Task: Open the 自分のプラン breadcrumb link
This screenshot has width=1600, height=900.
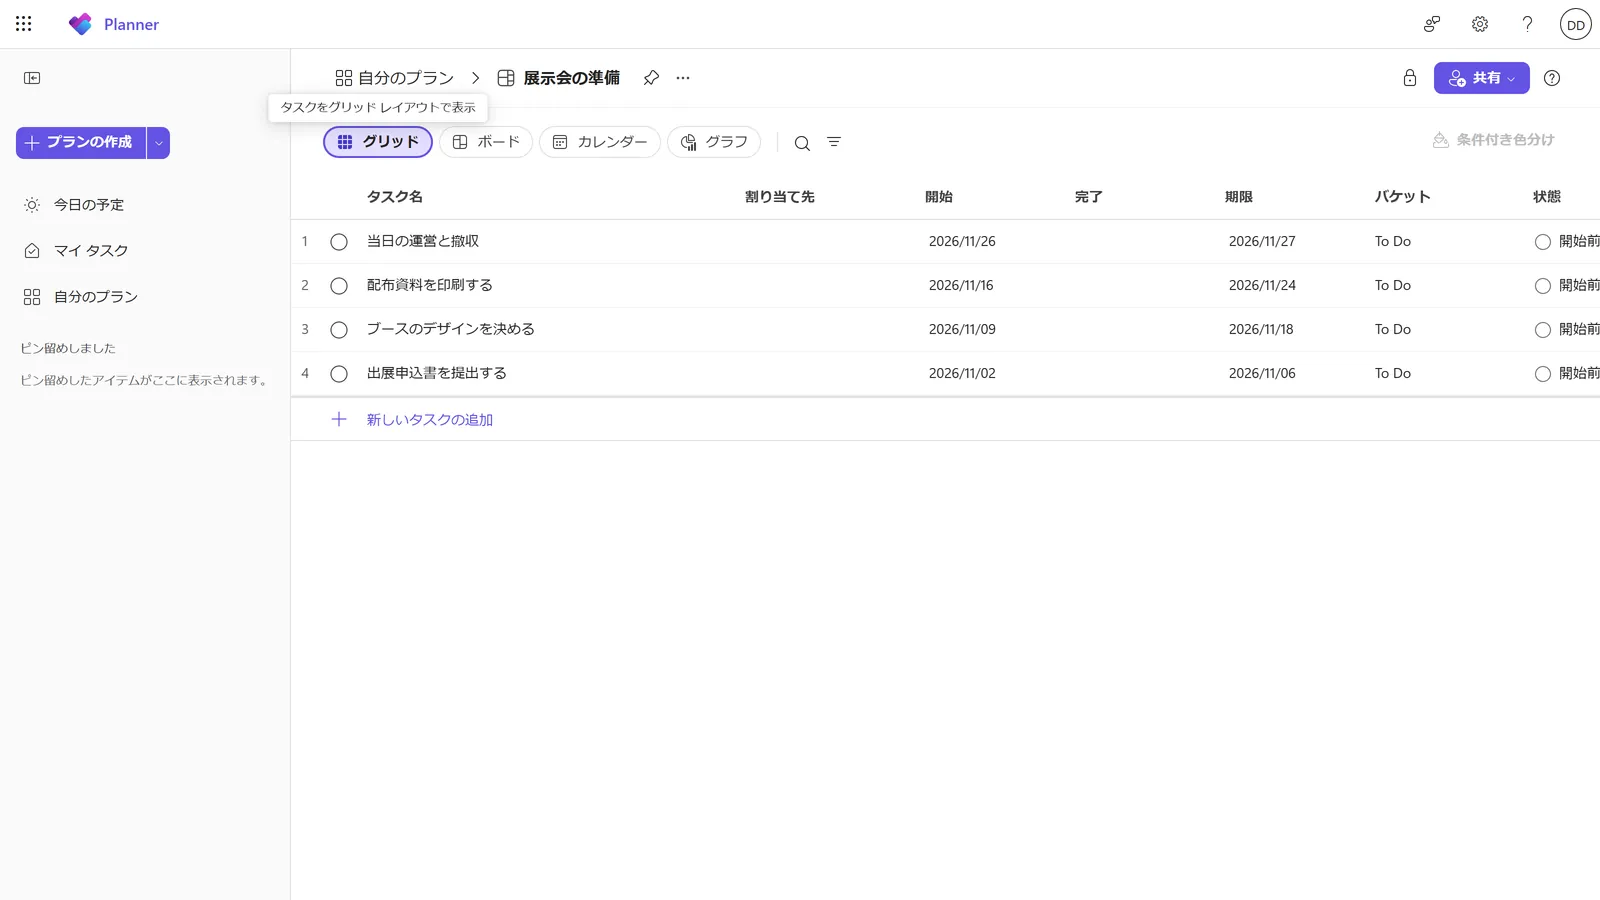Action: pyautogui.click(x=395, y=78)
